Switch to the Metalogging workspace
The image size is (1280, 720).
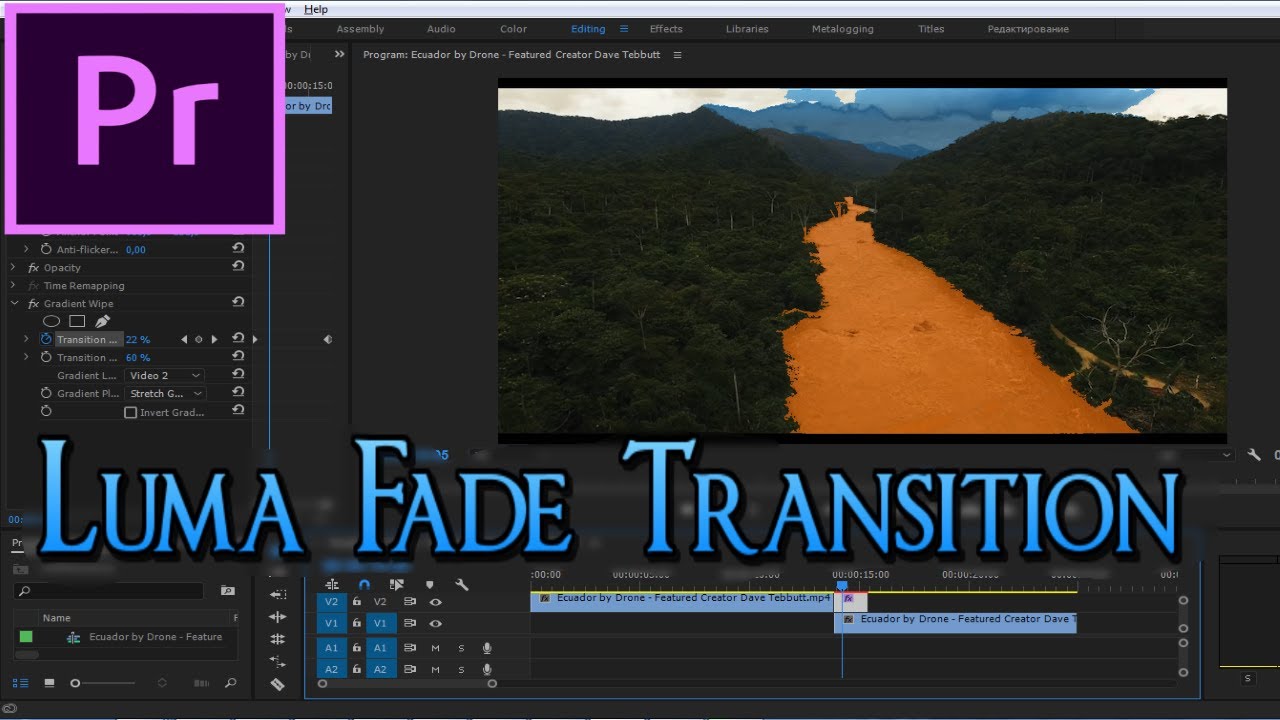(x=842, y=29)
